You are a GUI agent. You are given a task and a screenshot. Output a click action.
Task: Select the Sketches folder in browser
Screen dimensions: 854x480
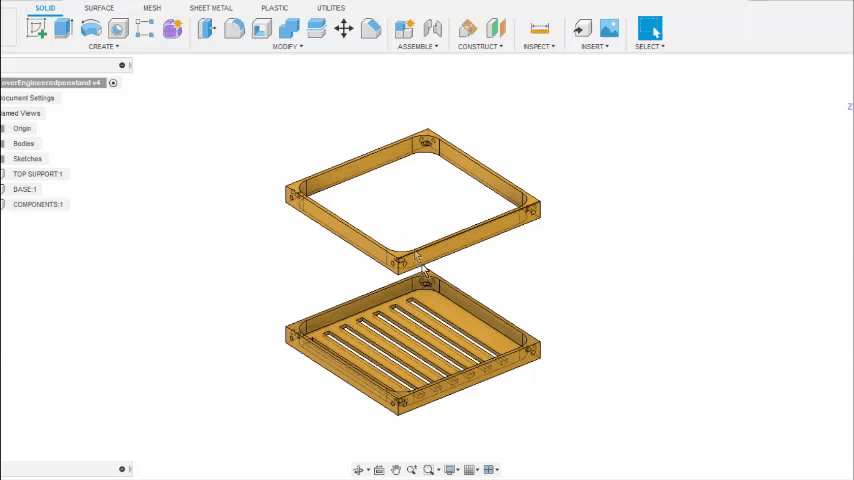27,159
